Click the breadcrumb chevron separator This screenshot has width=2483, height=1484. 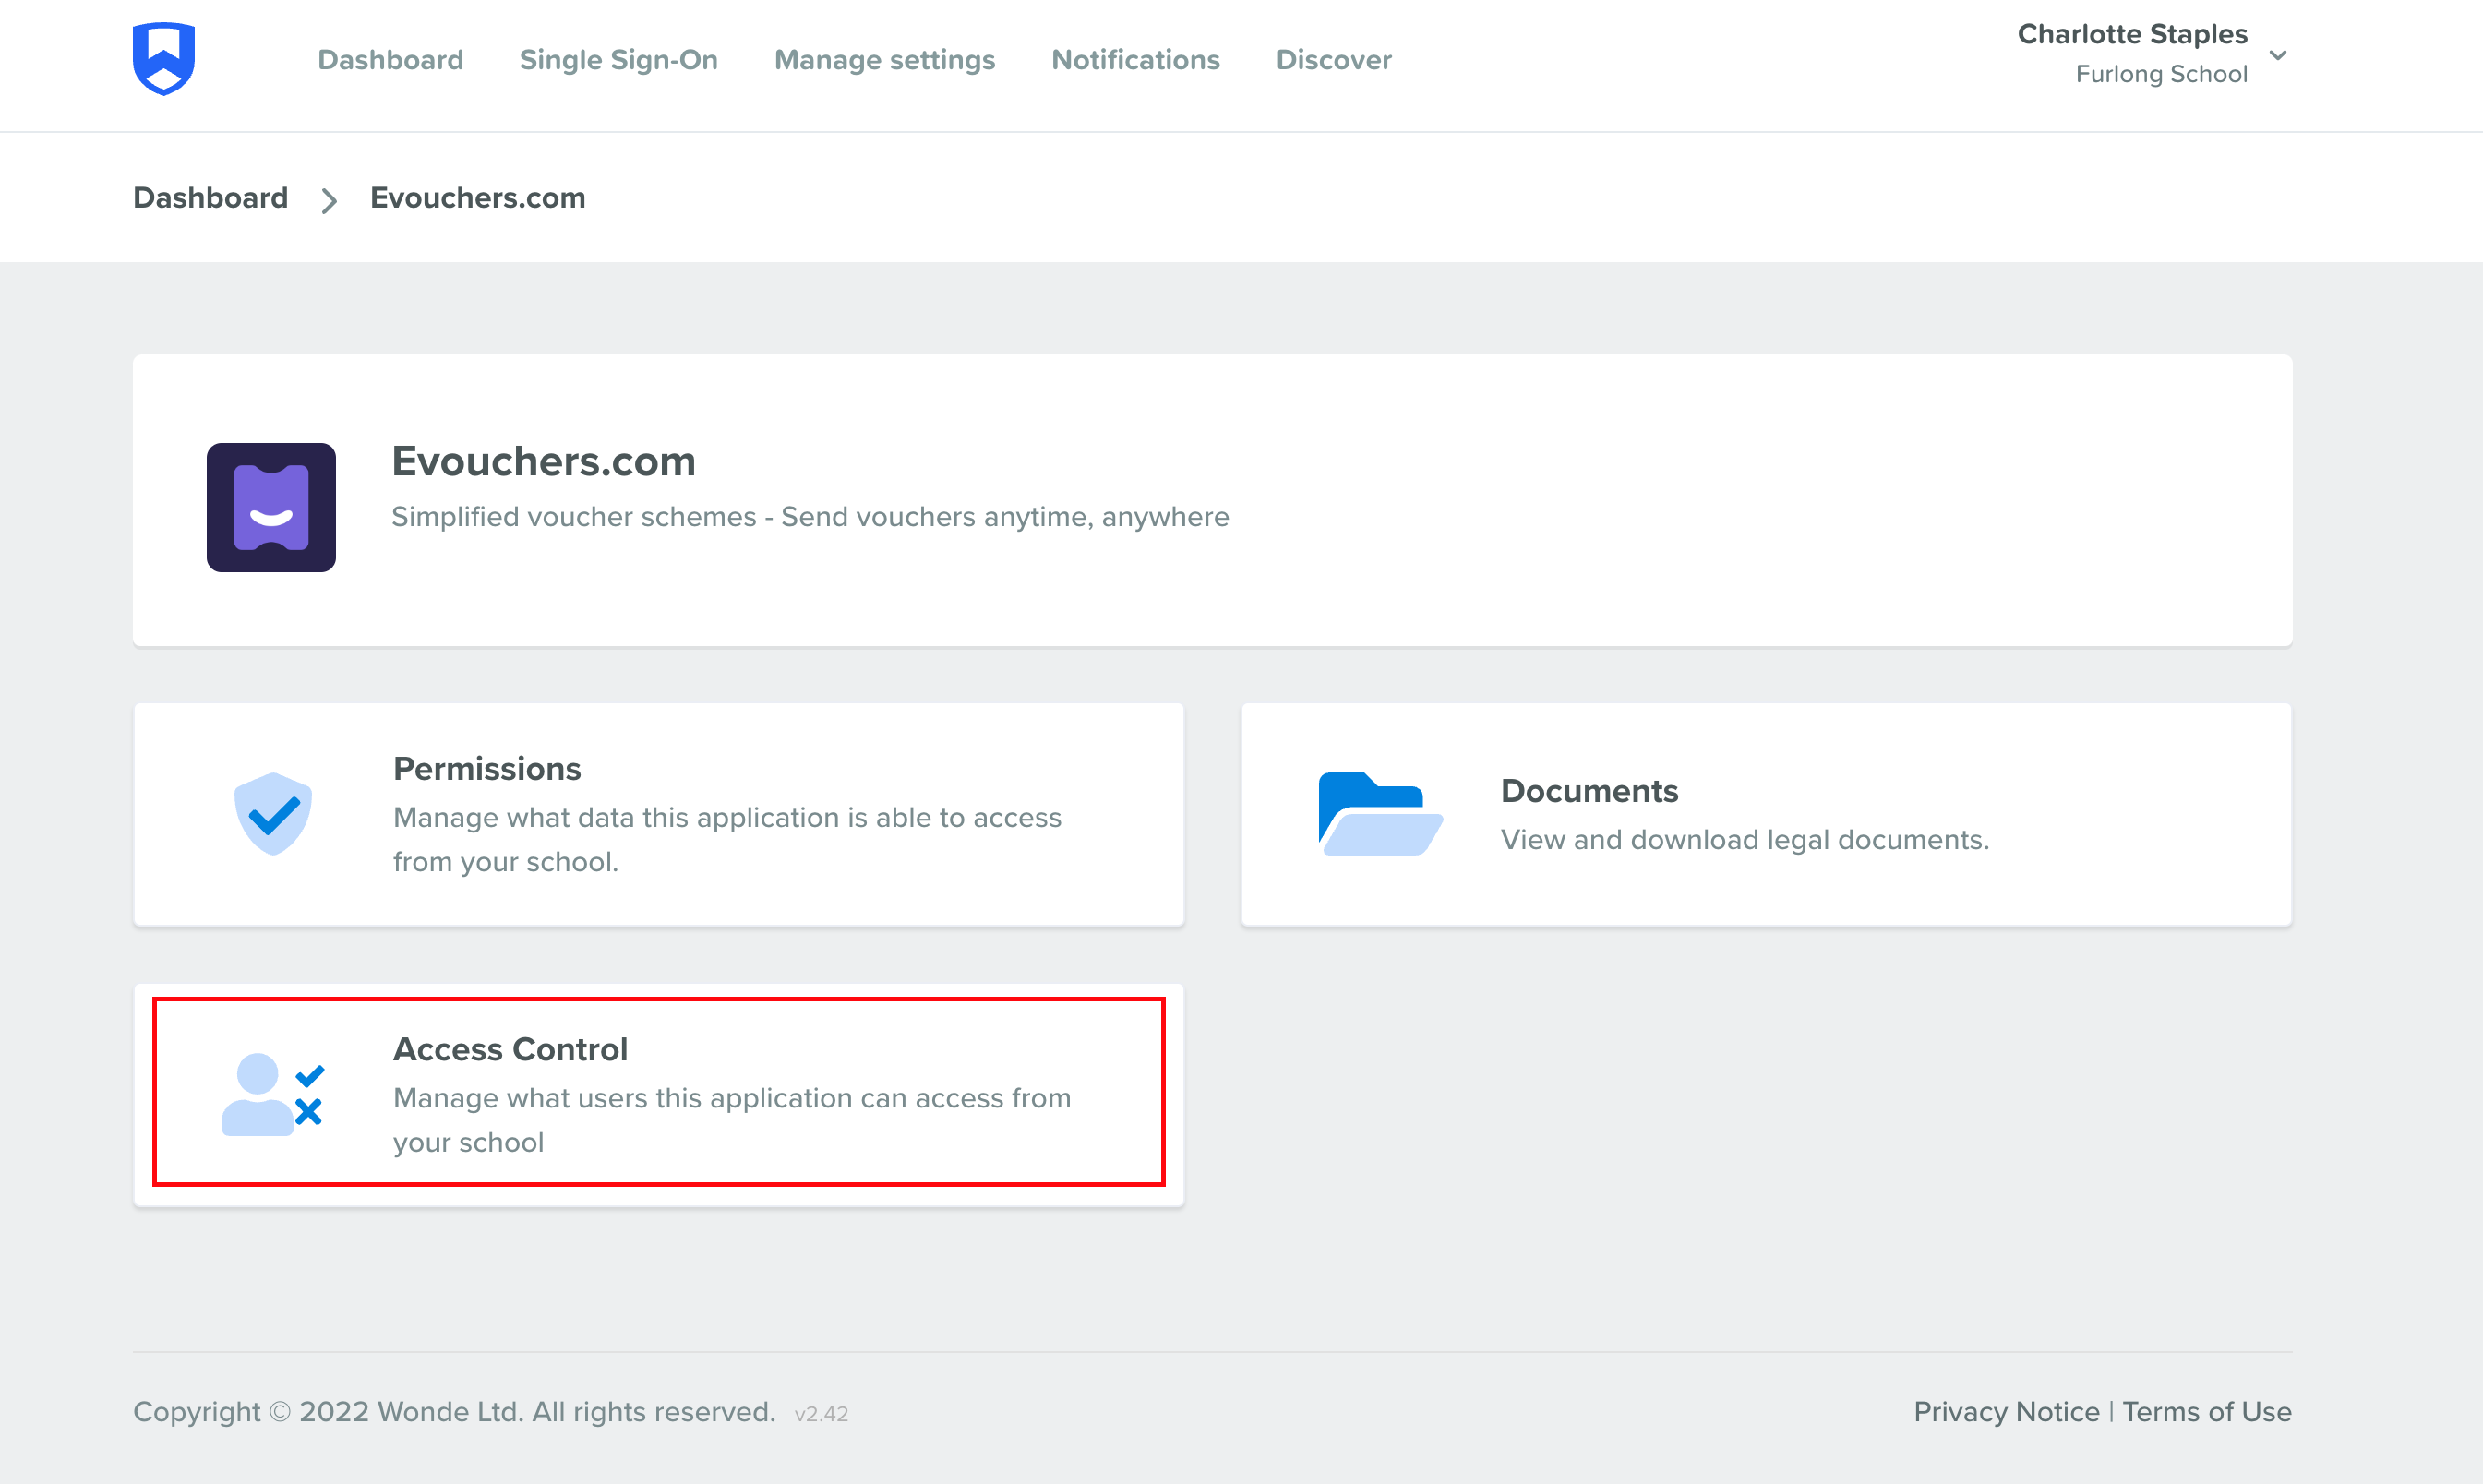click(329, 200)
